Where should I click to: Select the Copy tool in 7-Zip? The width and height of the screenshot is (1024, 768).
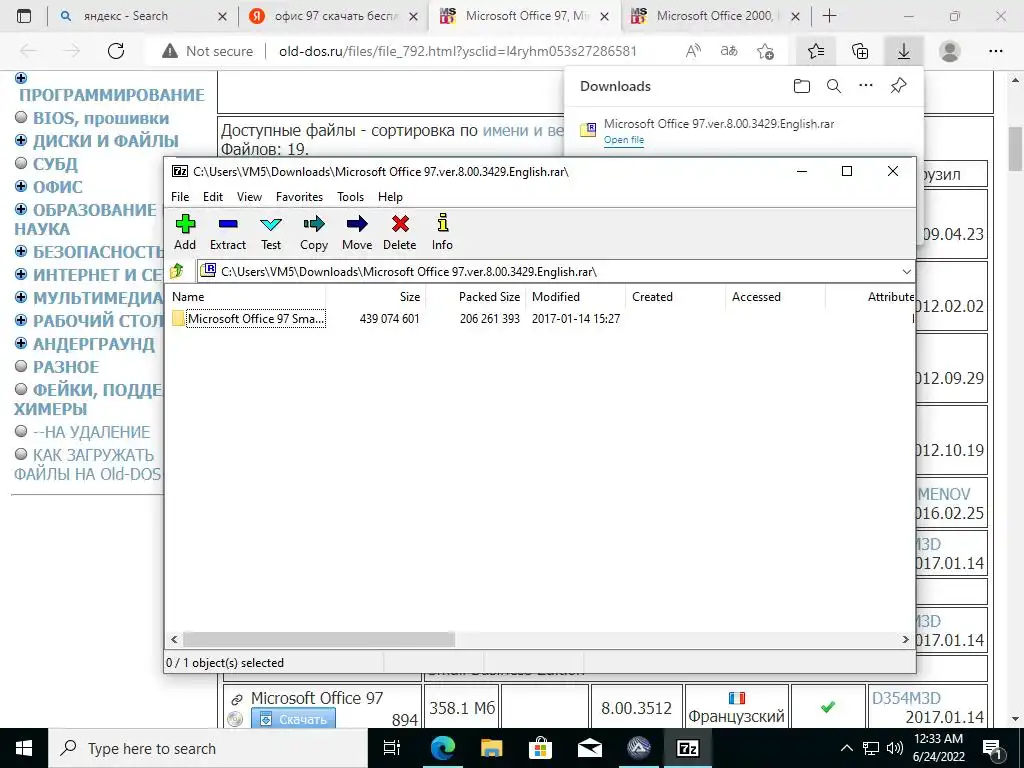313,232
